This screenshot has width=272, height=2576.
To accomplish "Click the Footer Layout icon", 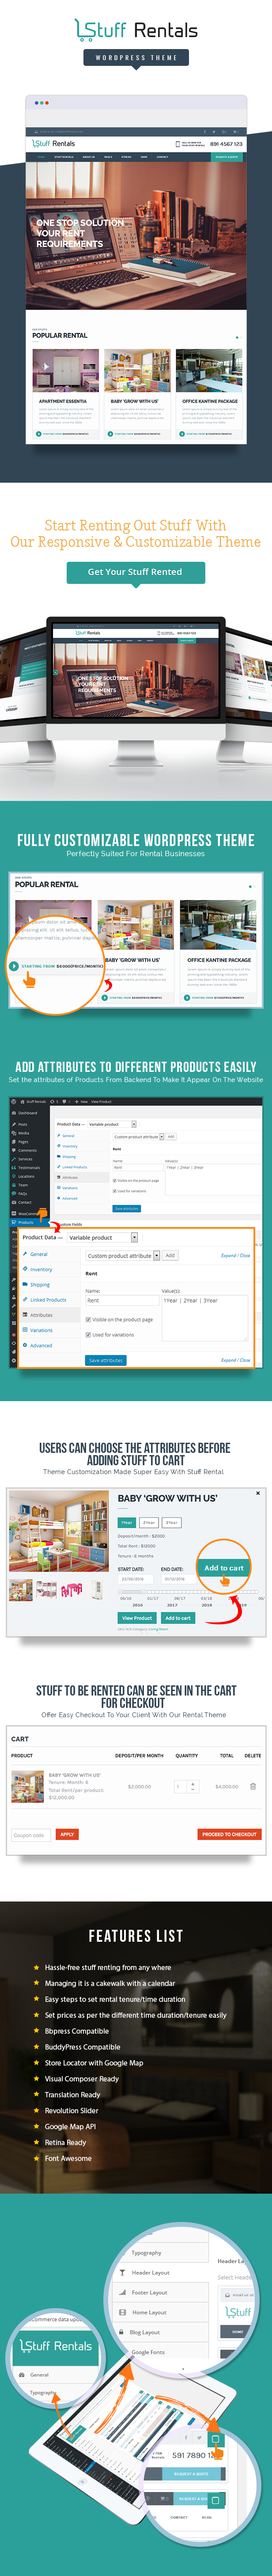I will tap(122, 2293).
